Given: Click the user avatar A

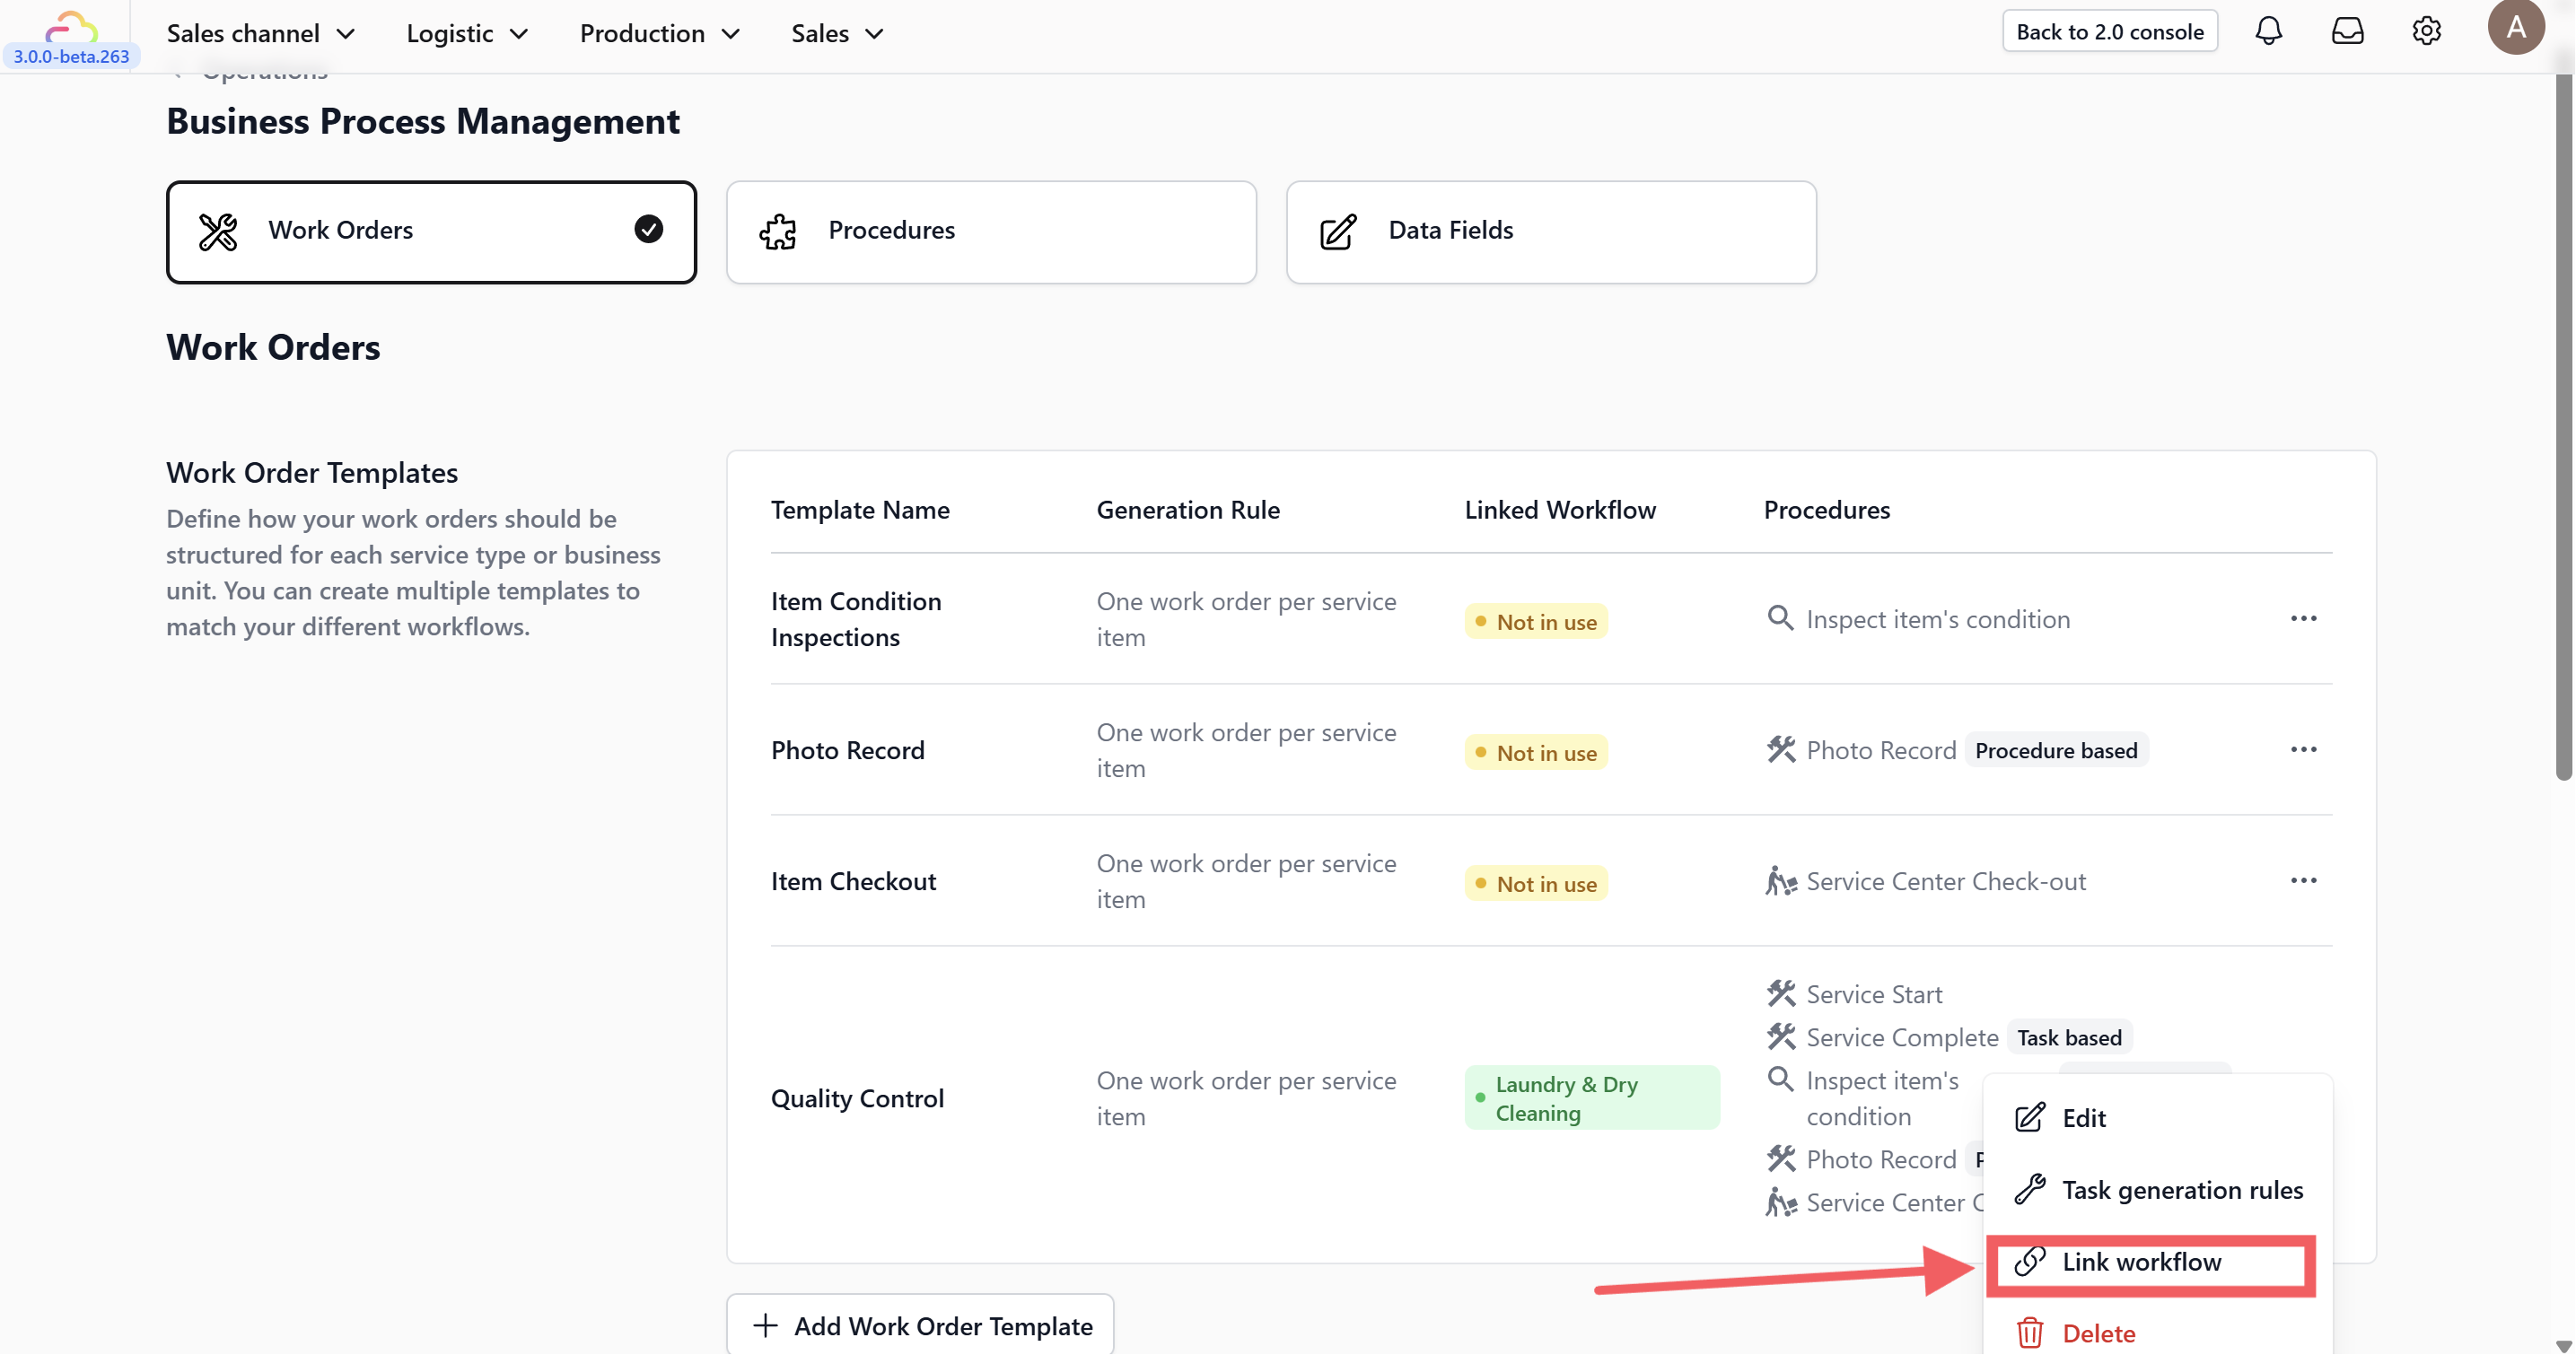Looking at the screenshot, I should coord(2515,28).
